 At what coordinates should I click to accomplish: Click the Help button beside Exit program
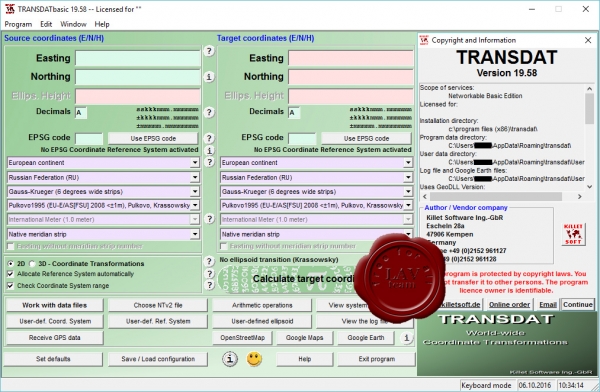point(305,359)
